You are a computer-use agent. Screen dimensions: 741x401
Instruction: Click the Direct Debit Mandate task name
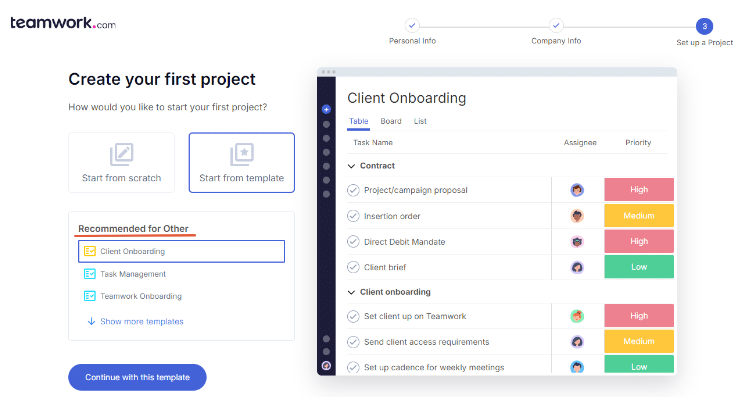pos(405,242)
